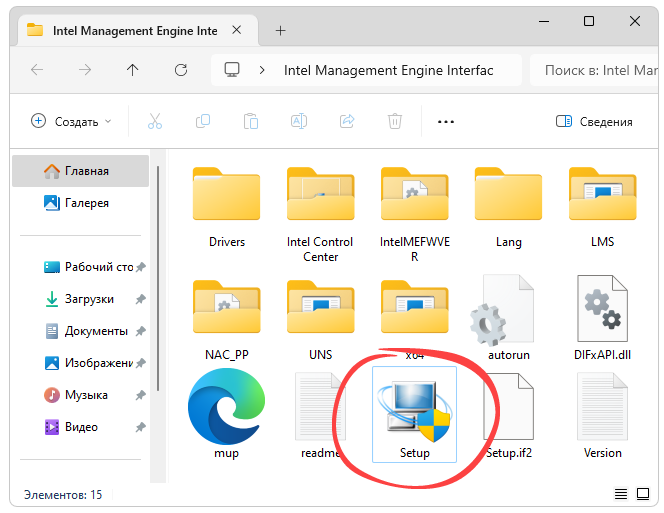
Task: Unpin Видео using its pin icon
Action: pos(141,427)
